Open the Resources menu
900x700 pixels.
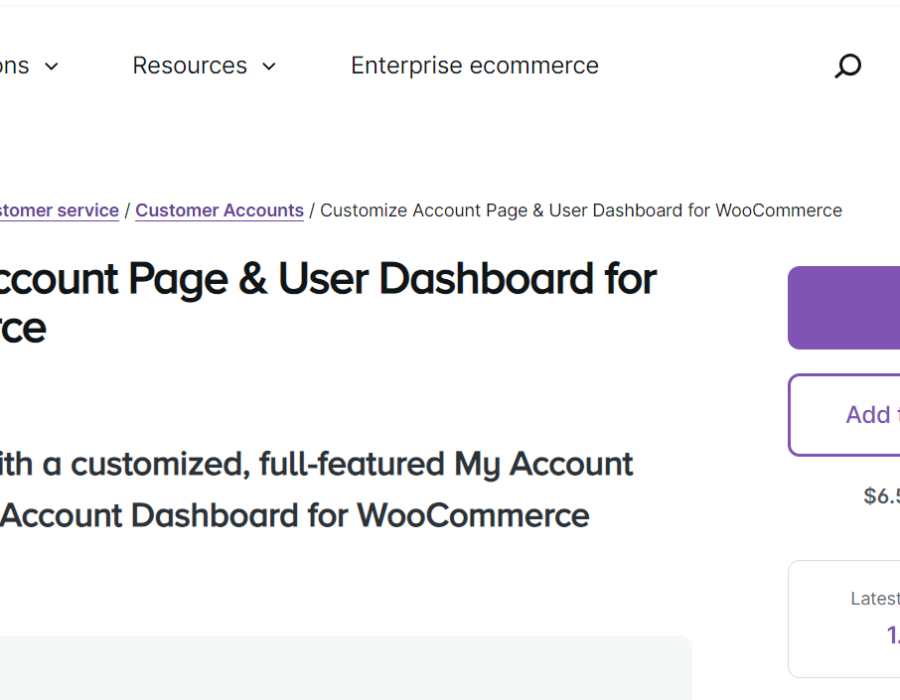coord(190,66)
